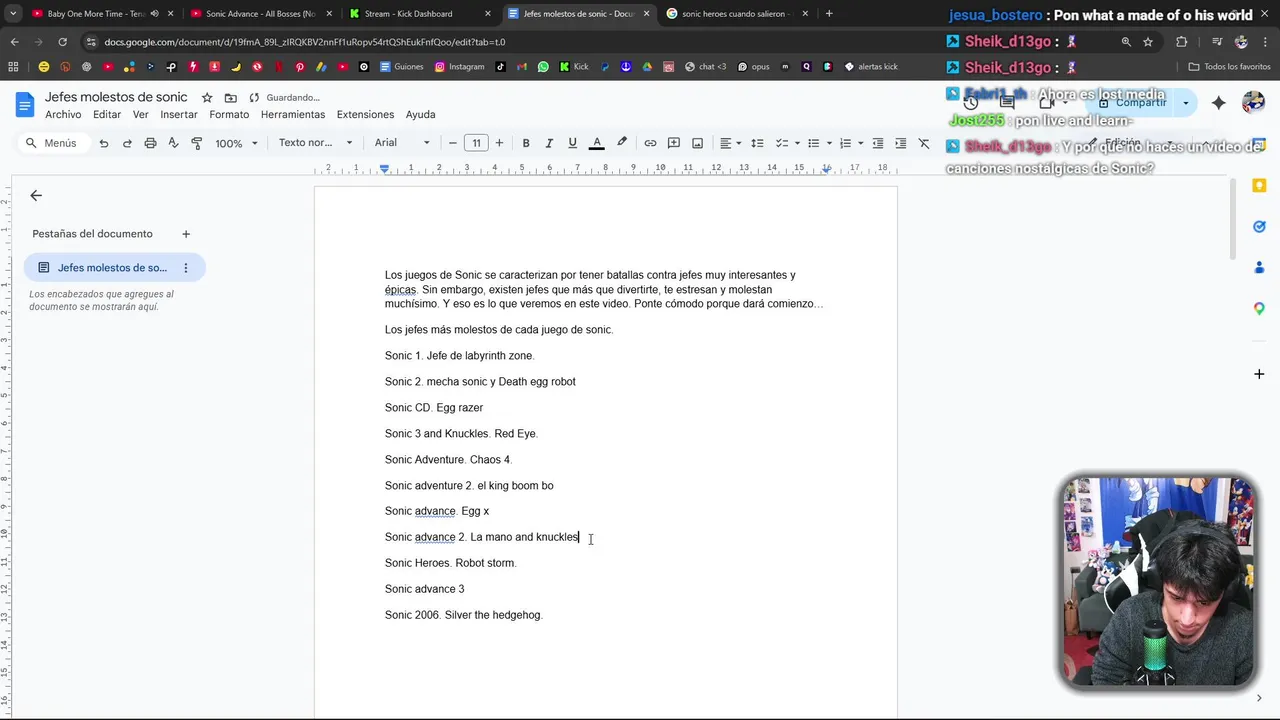Bookmark this page with address bar star
This screenshot has width=1280, height=720.
click(1148, 42)
